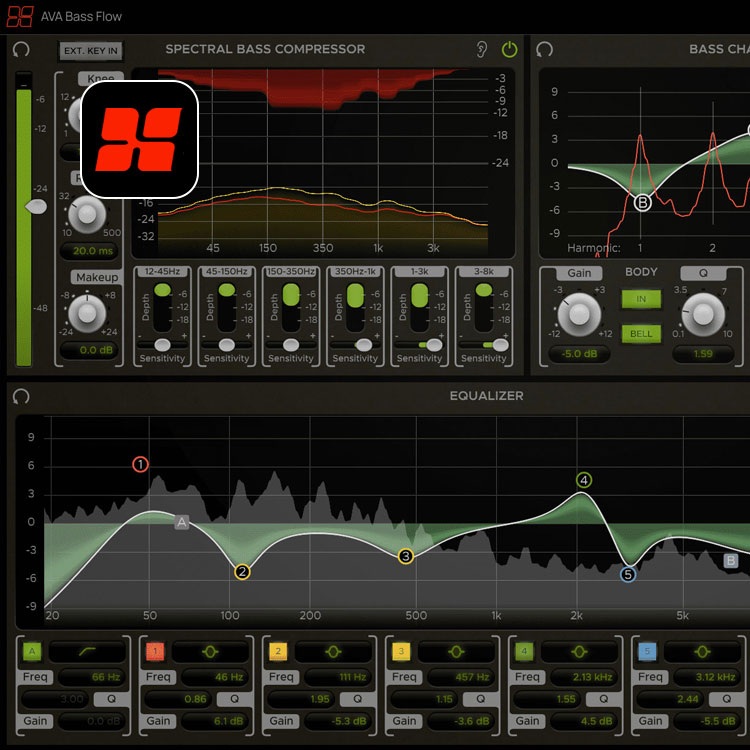
Task: Disable the red band 1 enable button
Action: coord(155,652)
